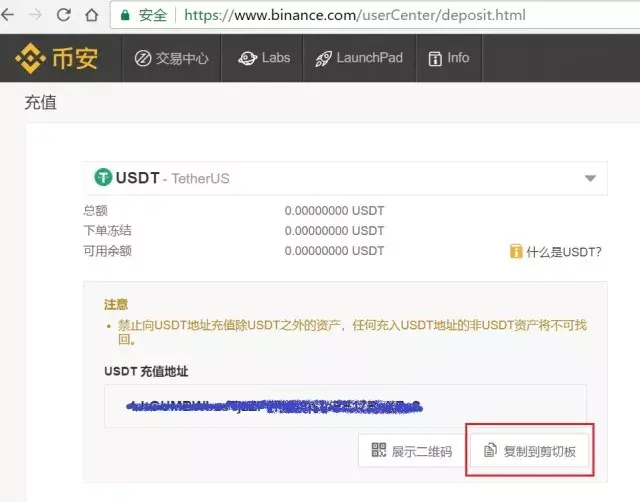Image resolution: width=640 pixels, height=502 pixels.
Task: Click the 充值 page heading
Action: click(40, 102)
